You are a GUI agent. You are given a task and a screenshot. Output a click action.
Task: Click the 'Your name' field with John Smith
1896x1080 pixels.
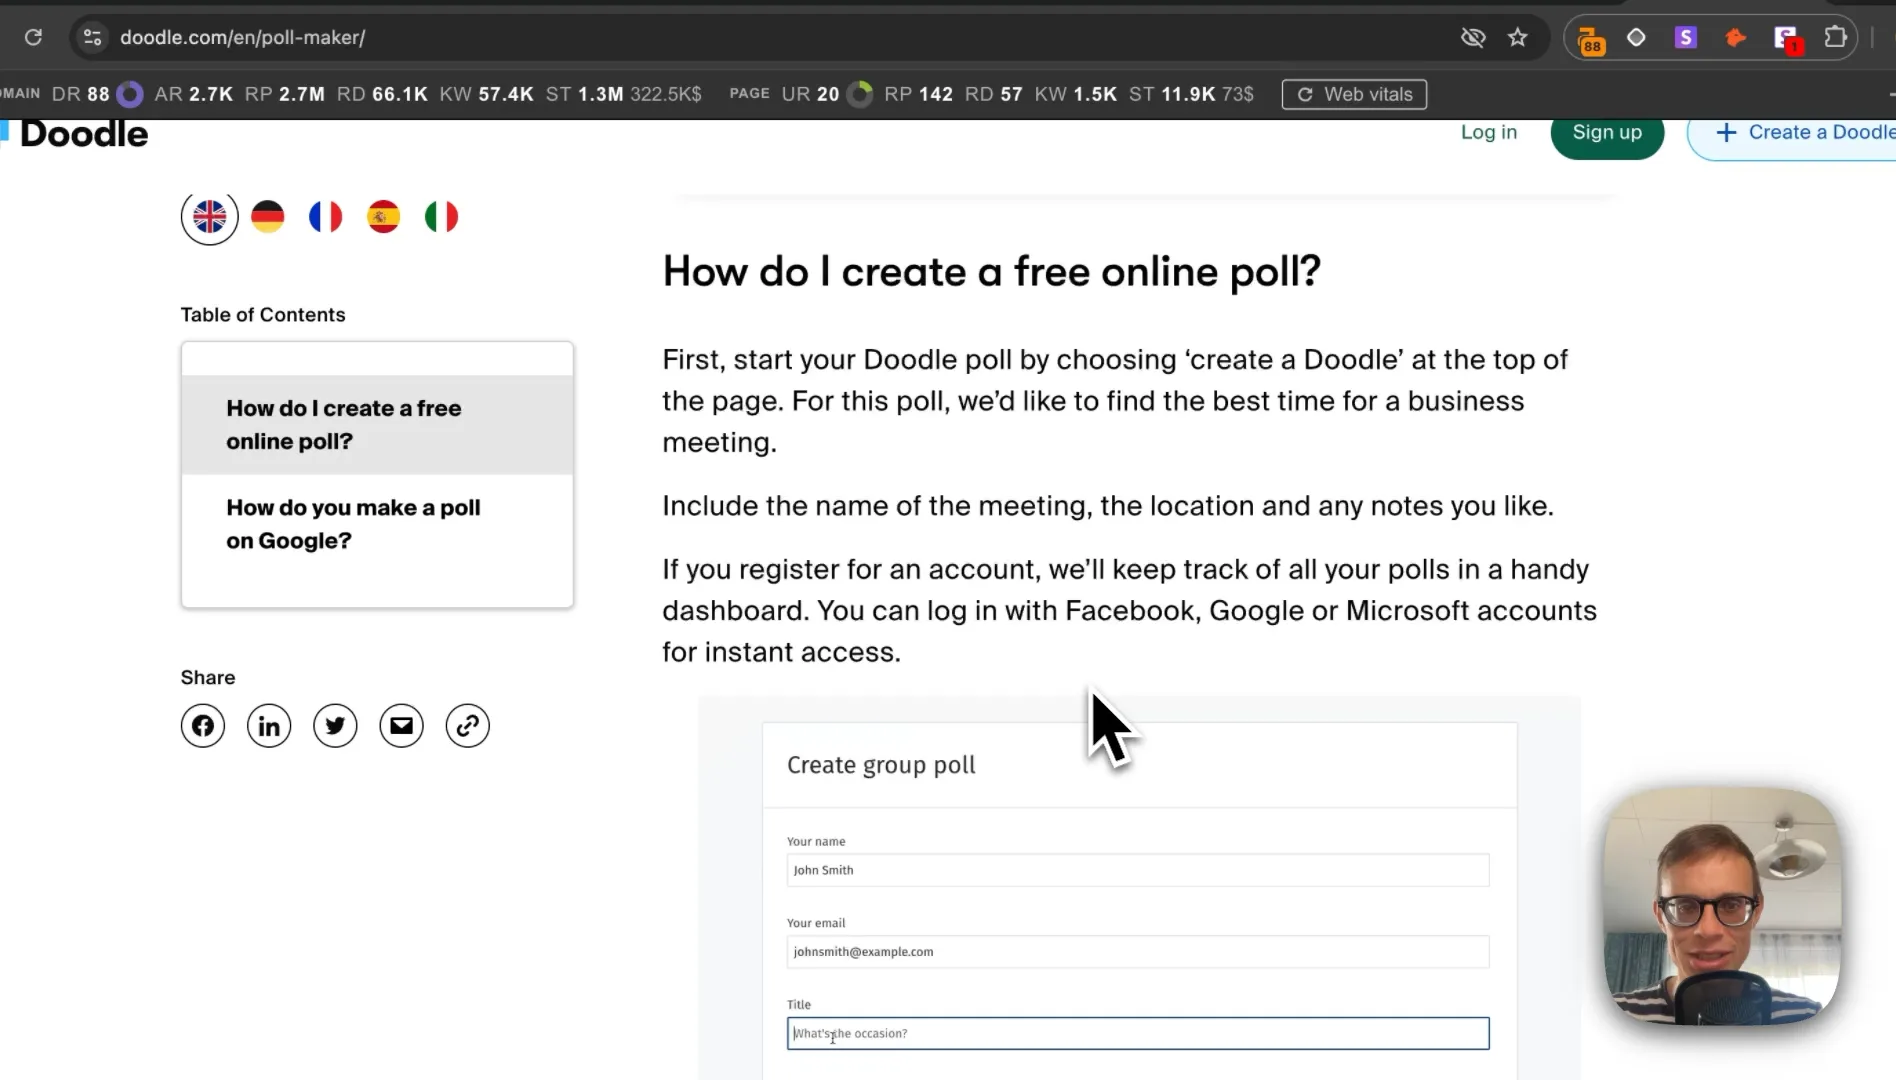coord(1138,870)
